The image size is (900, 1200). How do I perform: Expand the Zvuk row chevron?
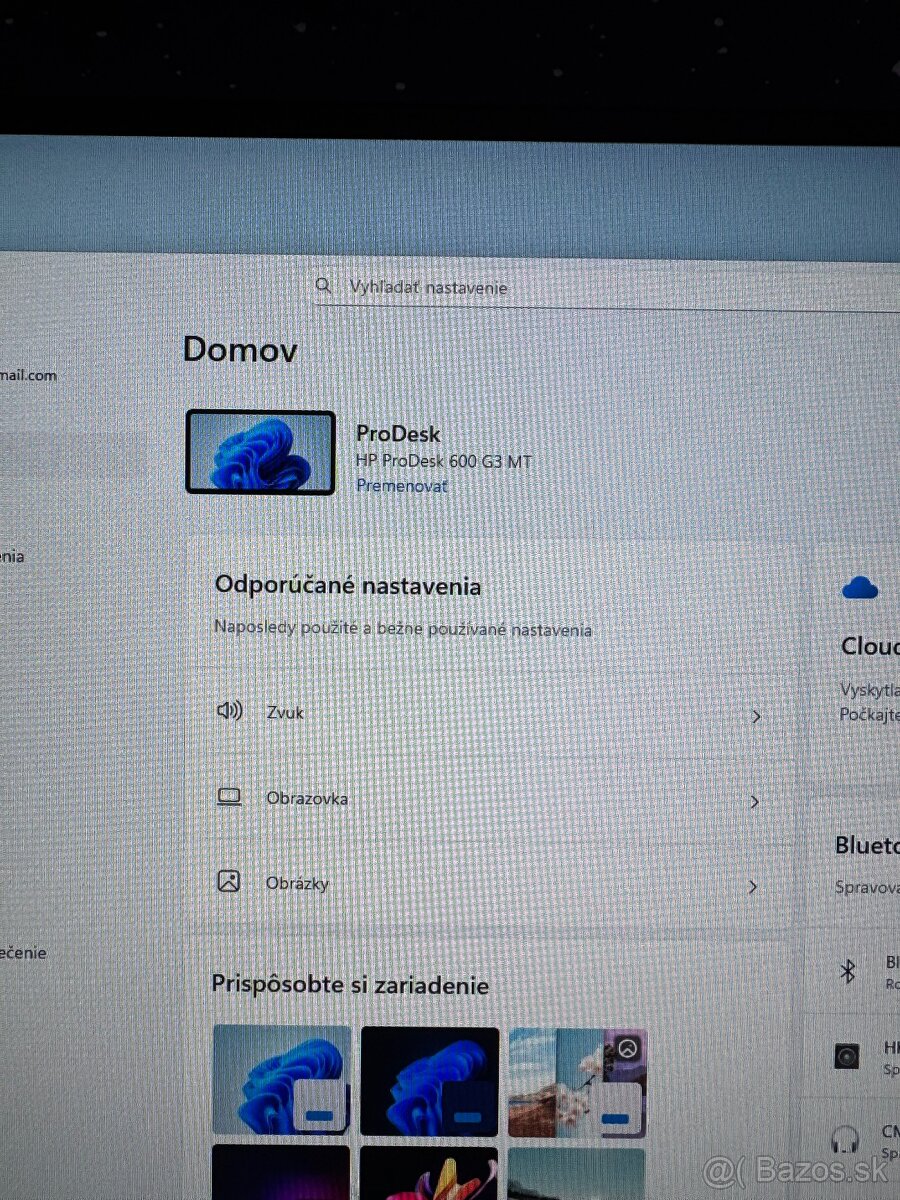pos(756,716)
